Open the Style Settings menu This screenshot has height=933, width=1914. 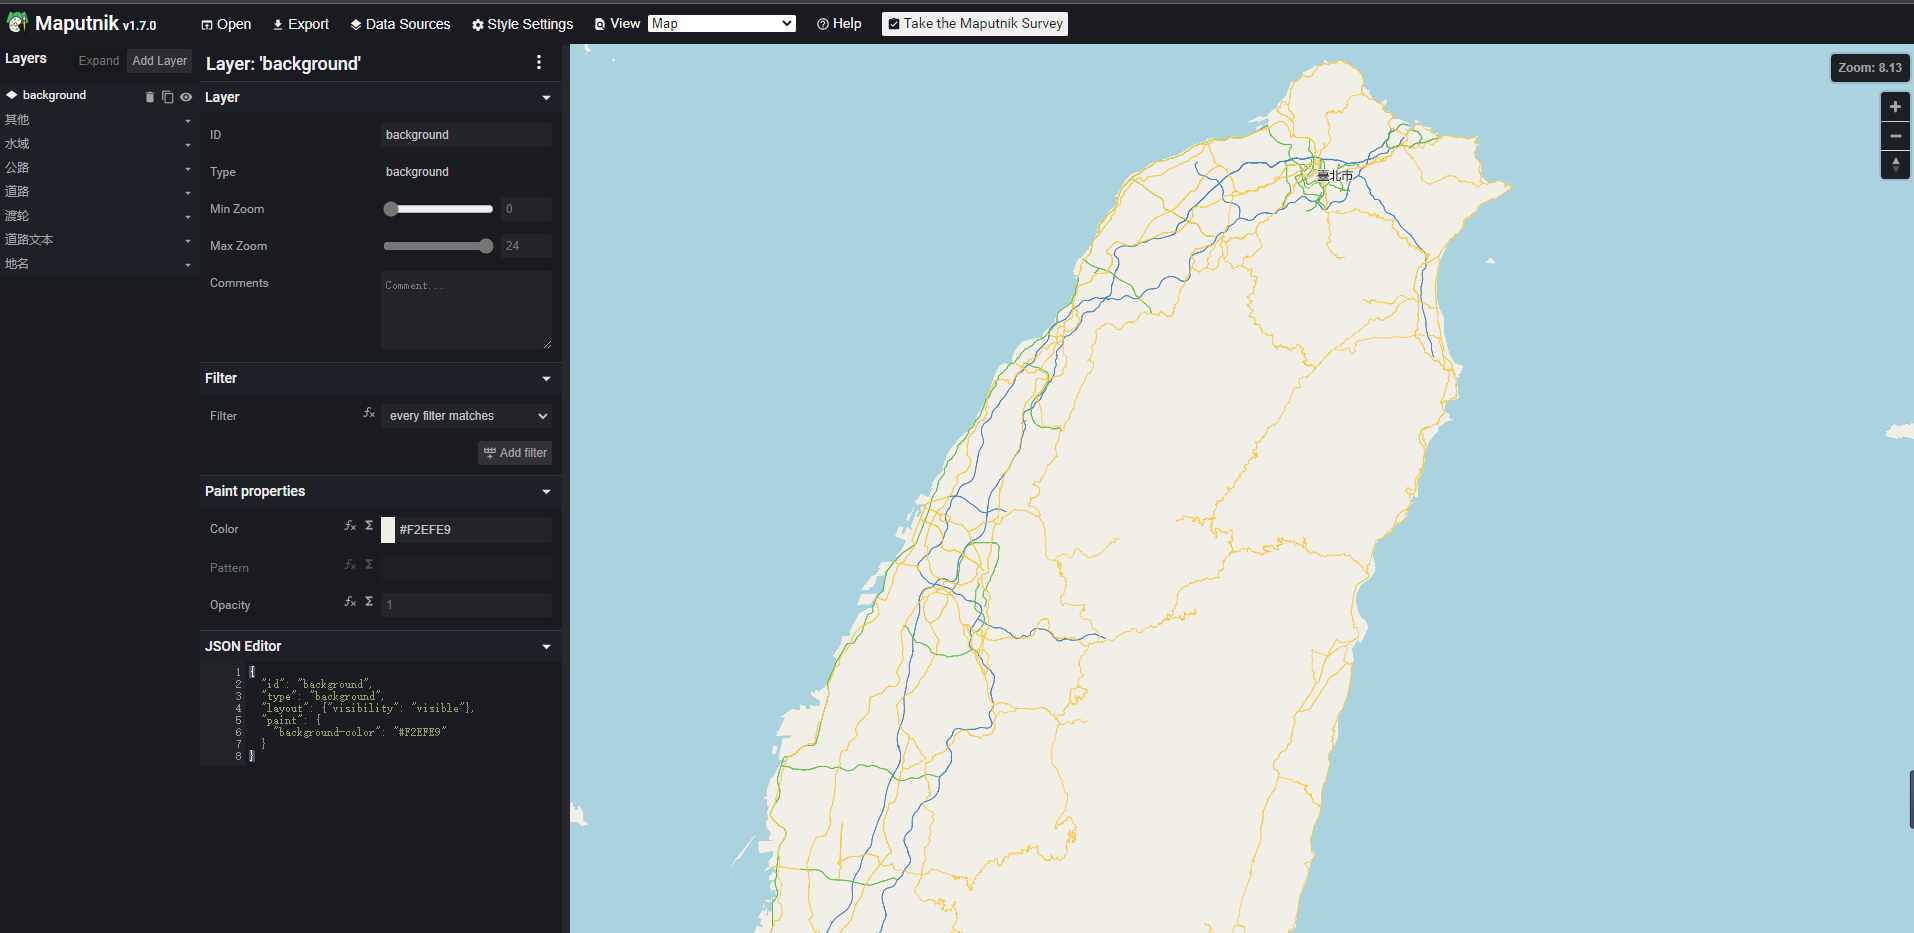click(x=522, y=23)
